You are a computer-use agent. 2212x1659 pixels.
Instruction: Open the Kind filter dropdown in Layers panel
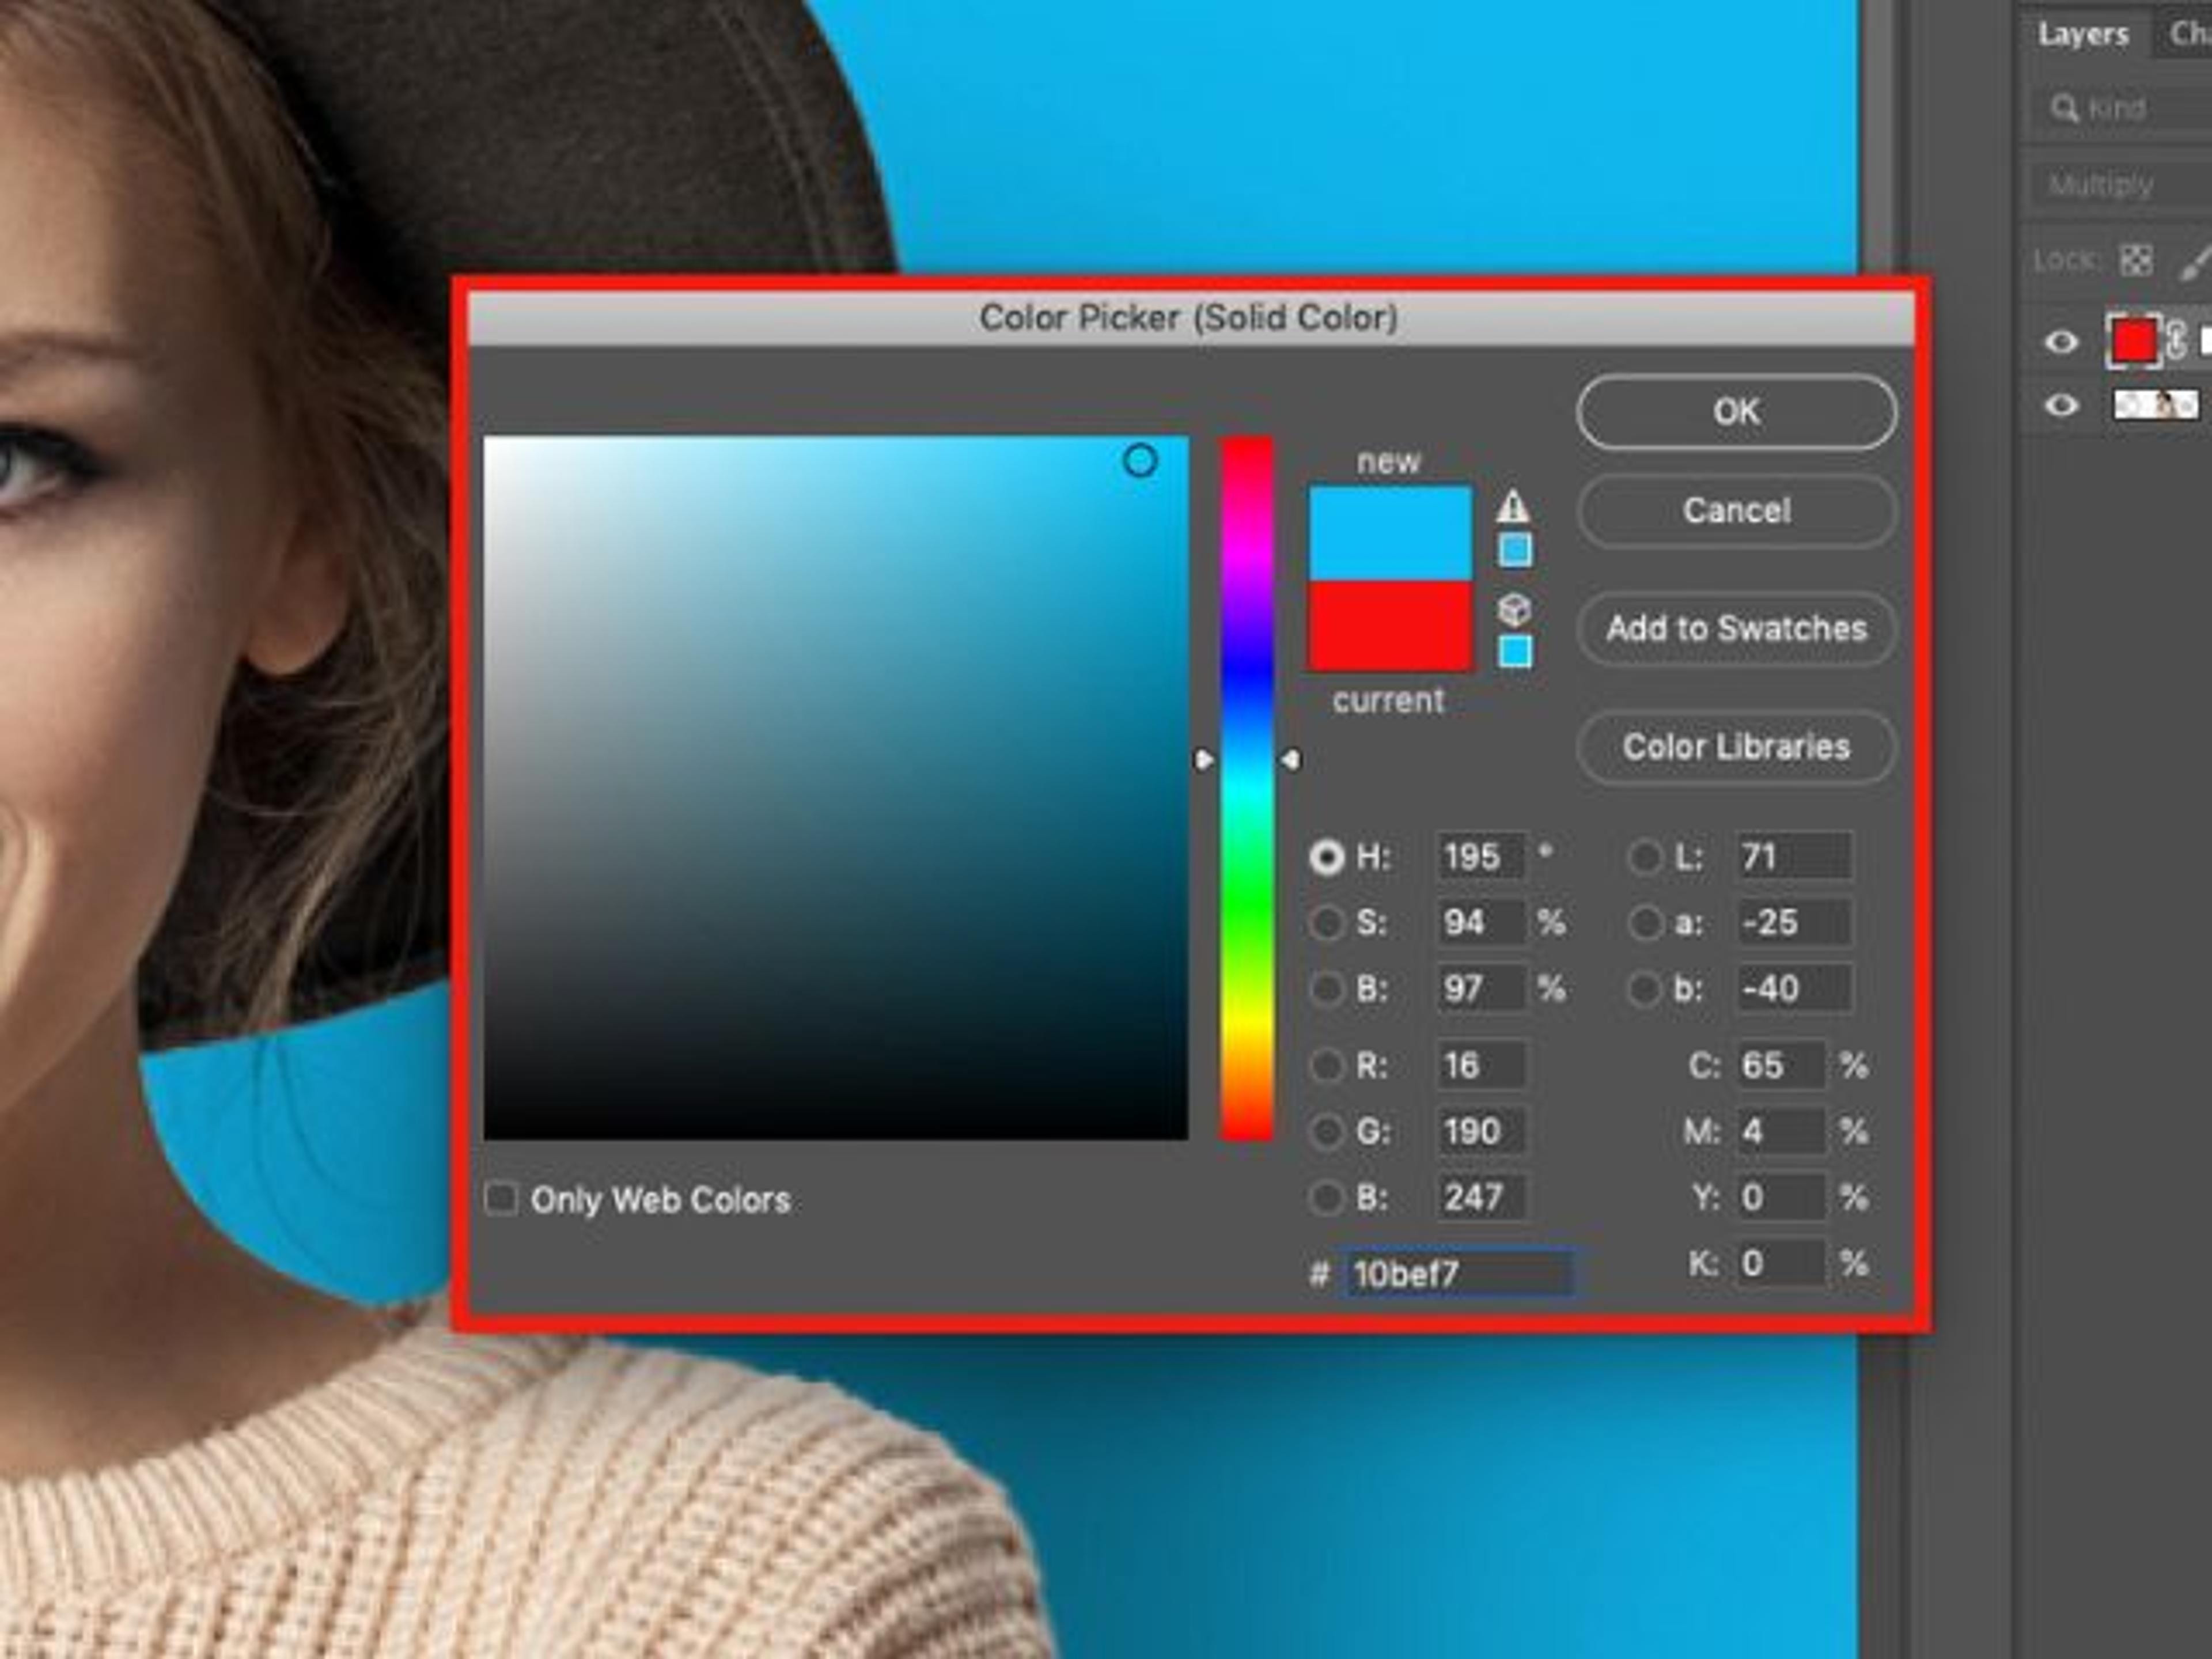tap(2120, 108)
